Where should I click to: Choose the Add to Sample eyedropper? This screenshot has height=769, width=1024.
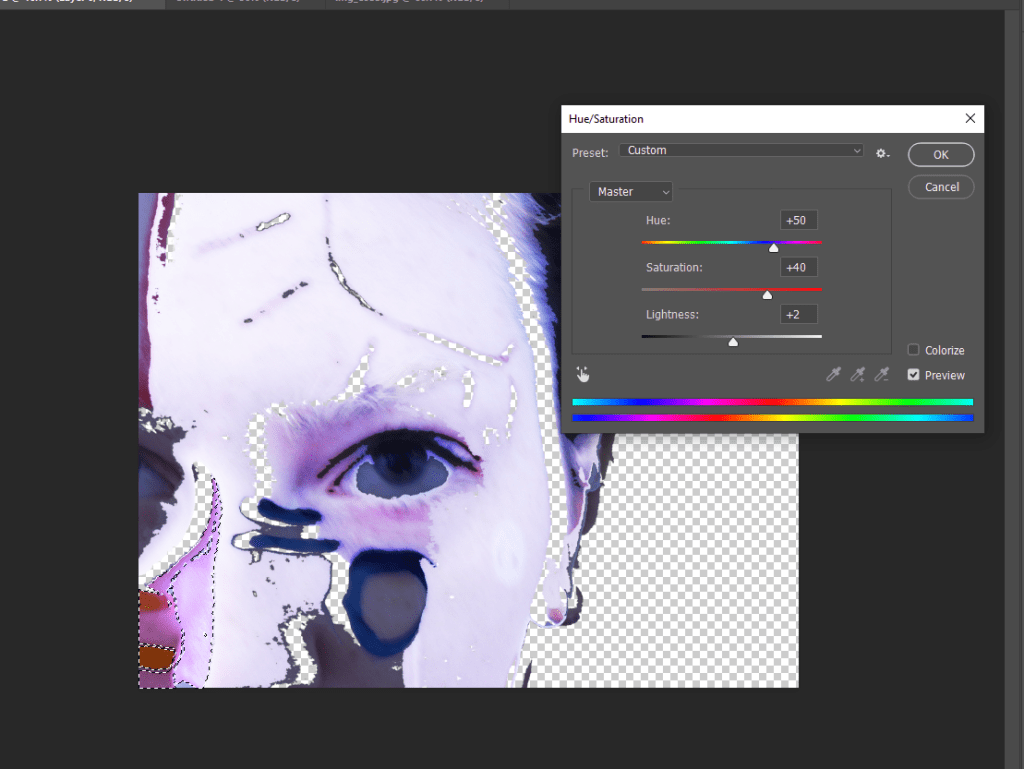click(x=857, y=374)
